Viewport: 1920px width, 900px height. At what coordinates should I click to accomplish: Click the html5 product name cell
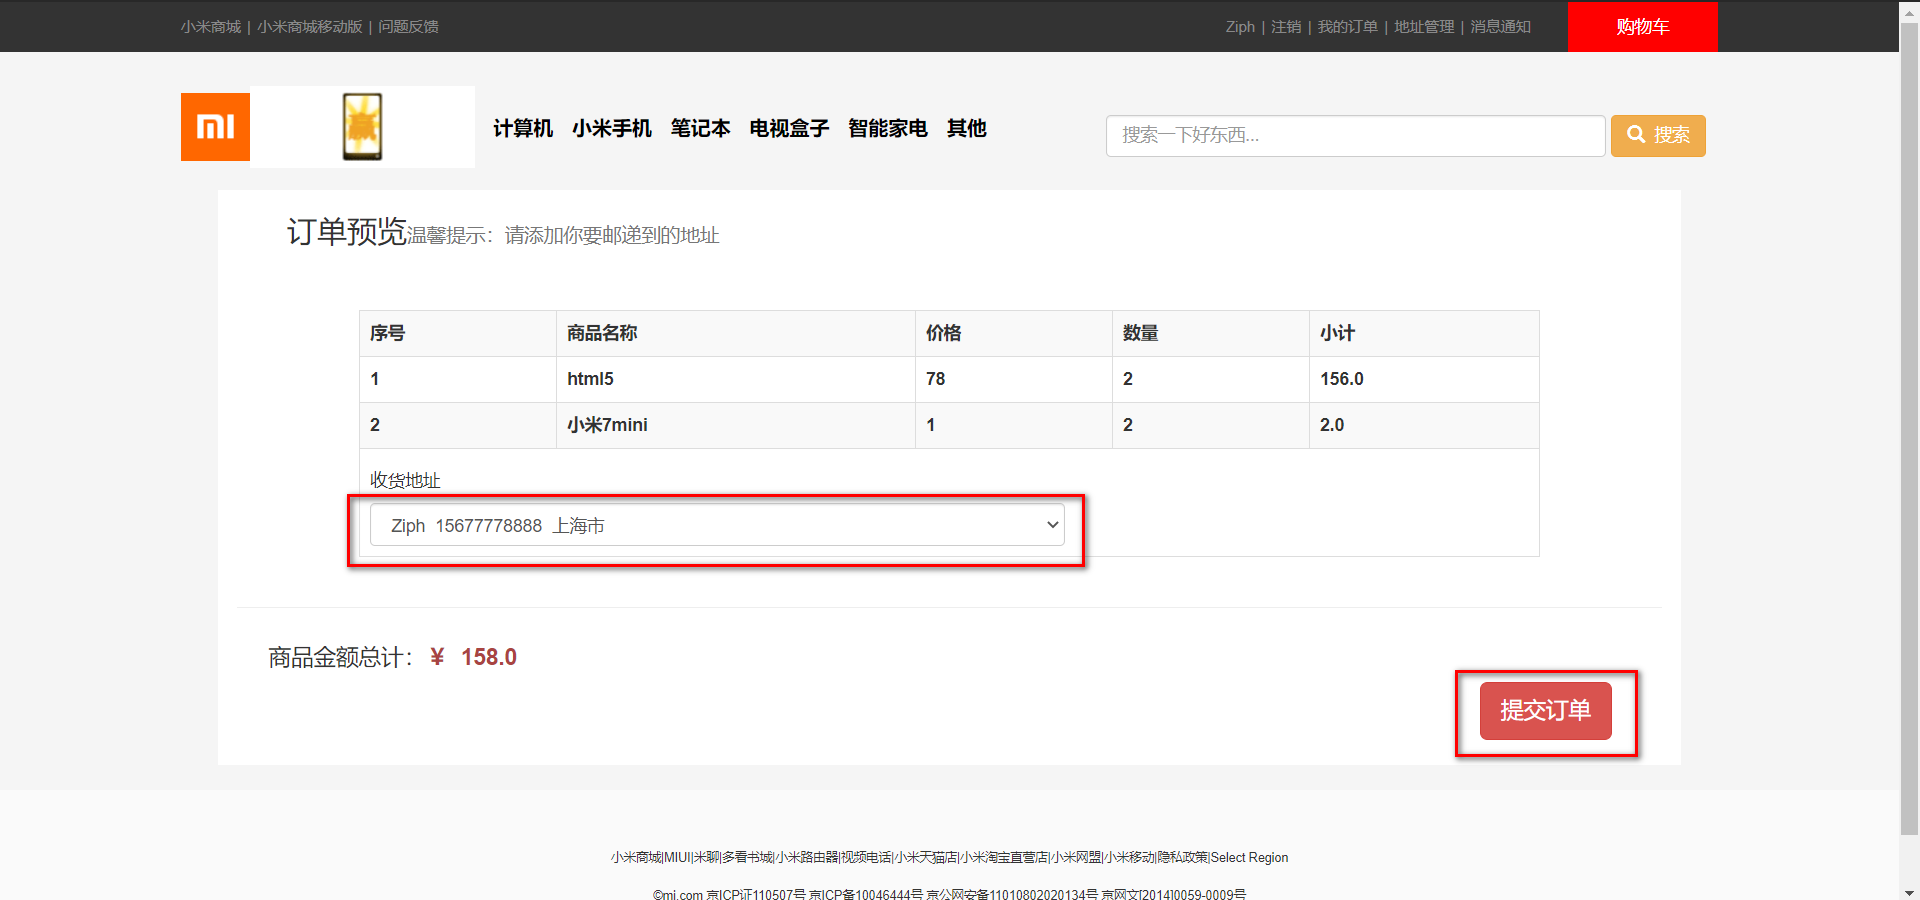pos(735,379)
